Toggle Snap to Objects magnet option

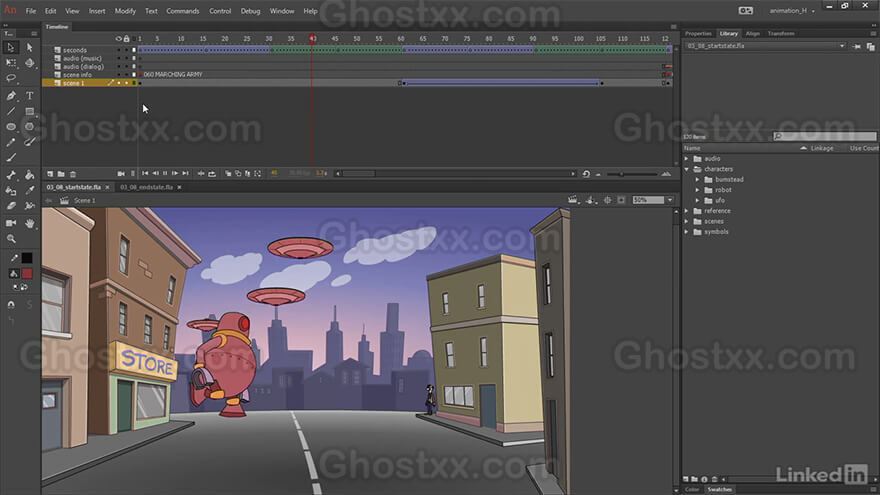tap(11, 305)
